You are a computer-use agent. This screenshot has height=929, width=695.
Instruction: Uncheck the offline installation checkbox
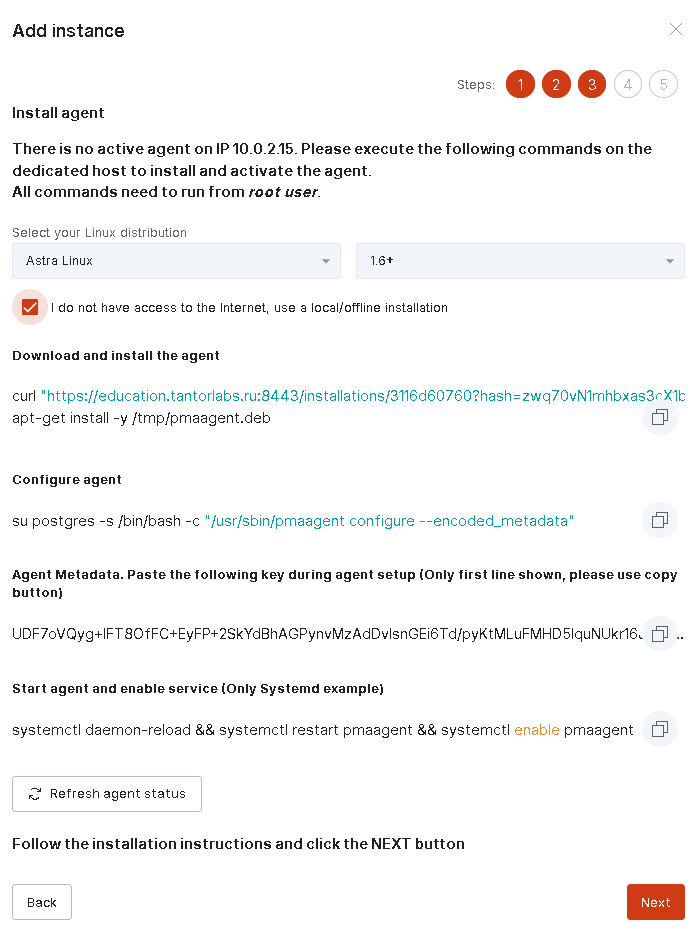(x=30, y=307)
